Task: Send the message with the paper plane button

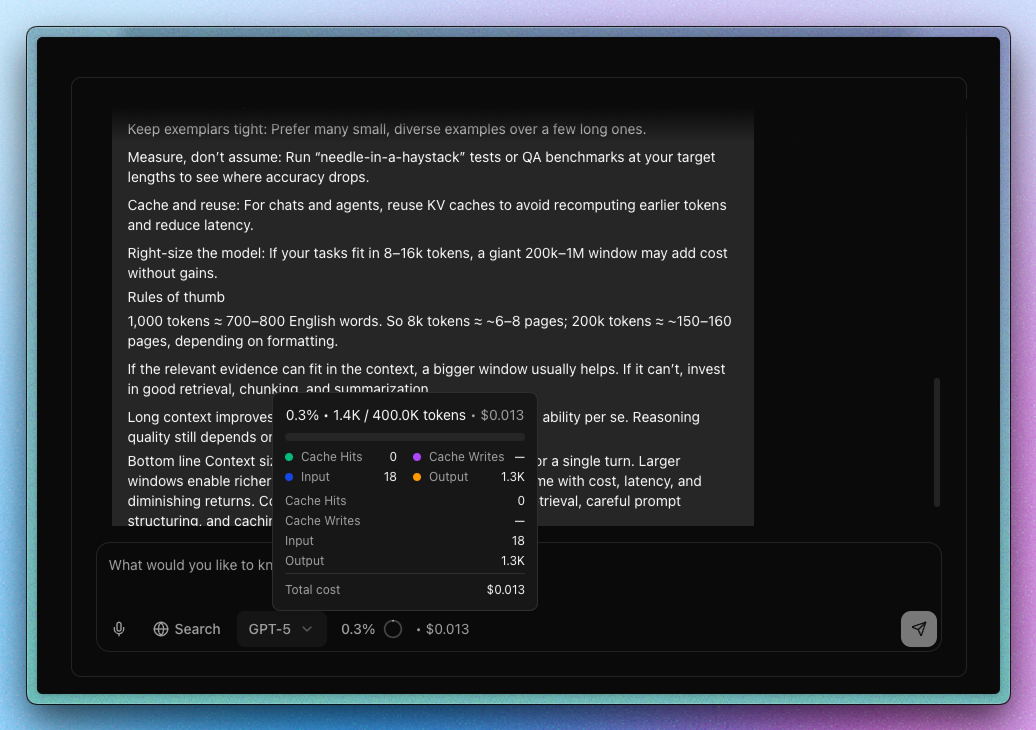Action: [918, 629]
